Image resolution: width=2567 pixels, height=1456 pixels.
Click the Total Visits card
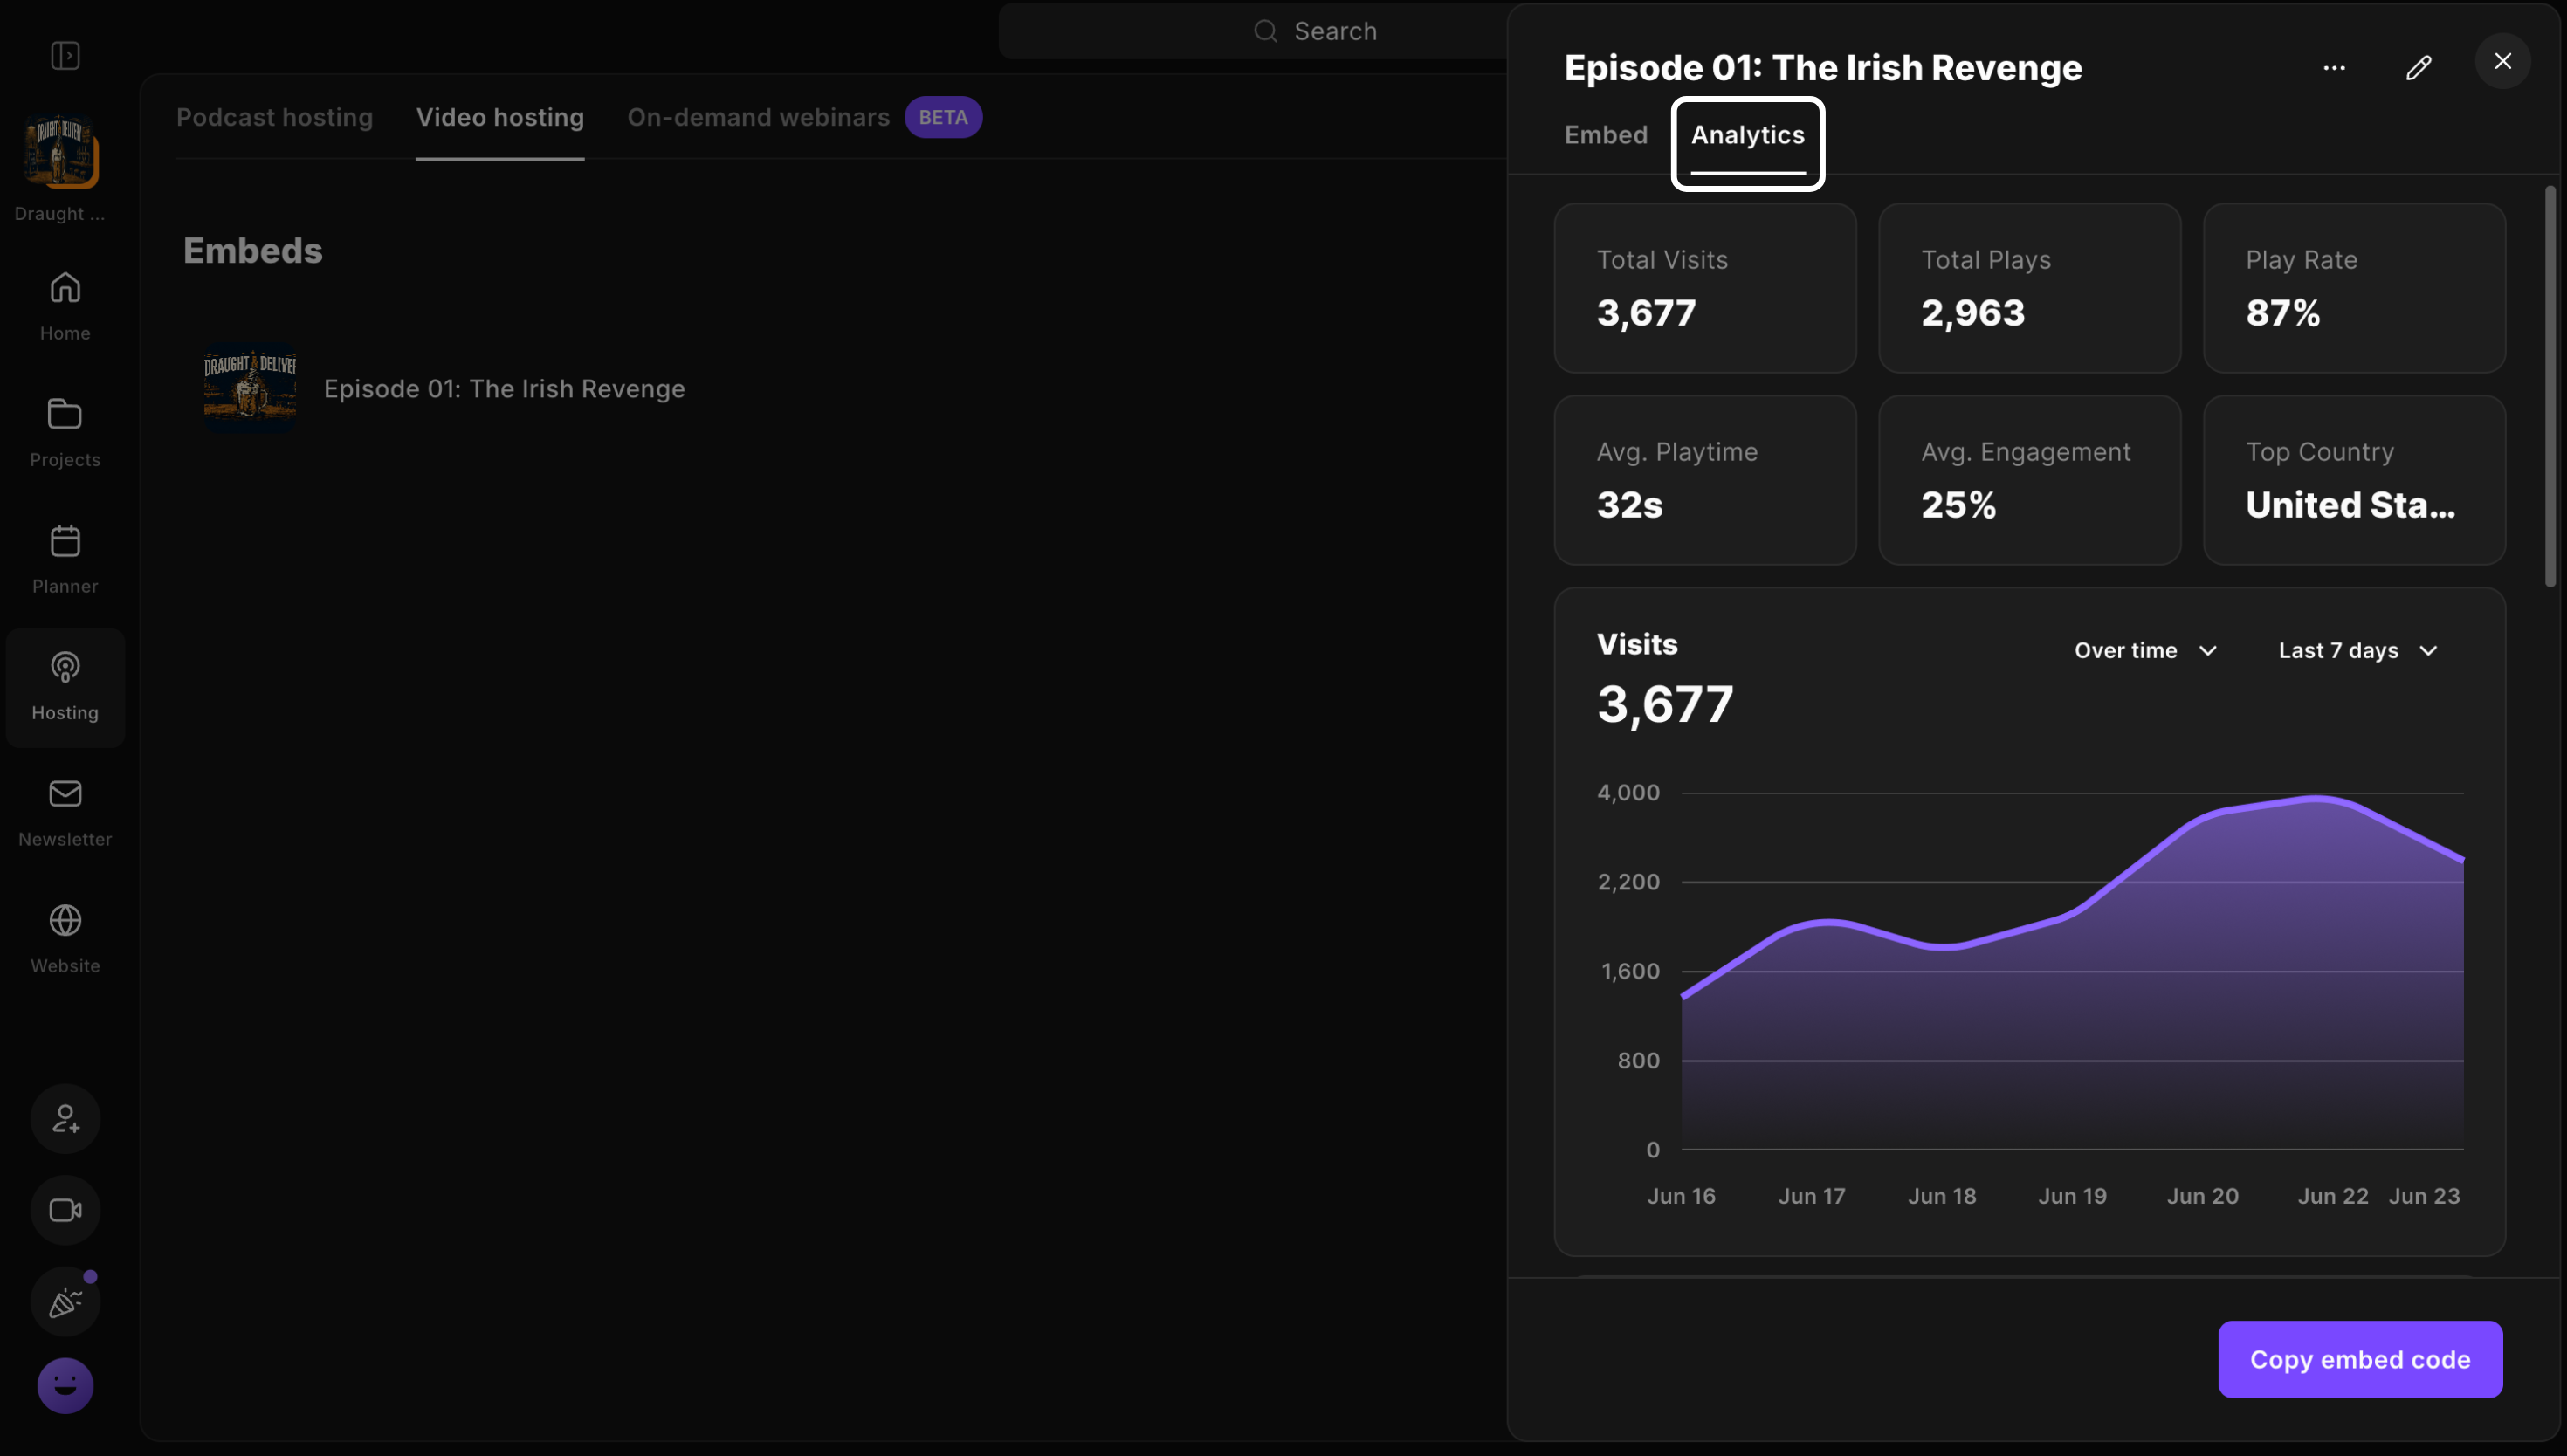tap(1705, 288)
